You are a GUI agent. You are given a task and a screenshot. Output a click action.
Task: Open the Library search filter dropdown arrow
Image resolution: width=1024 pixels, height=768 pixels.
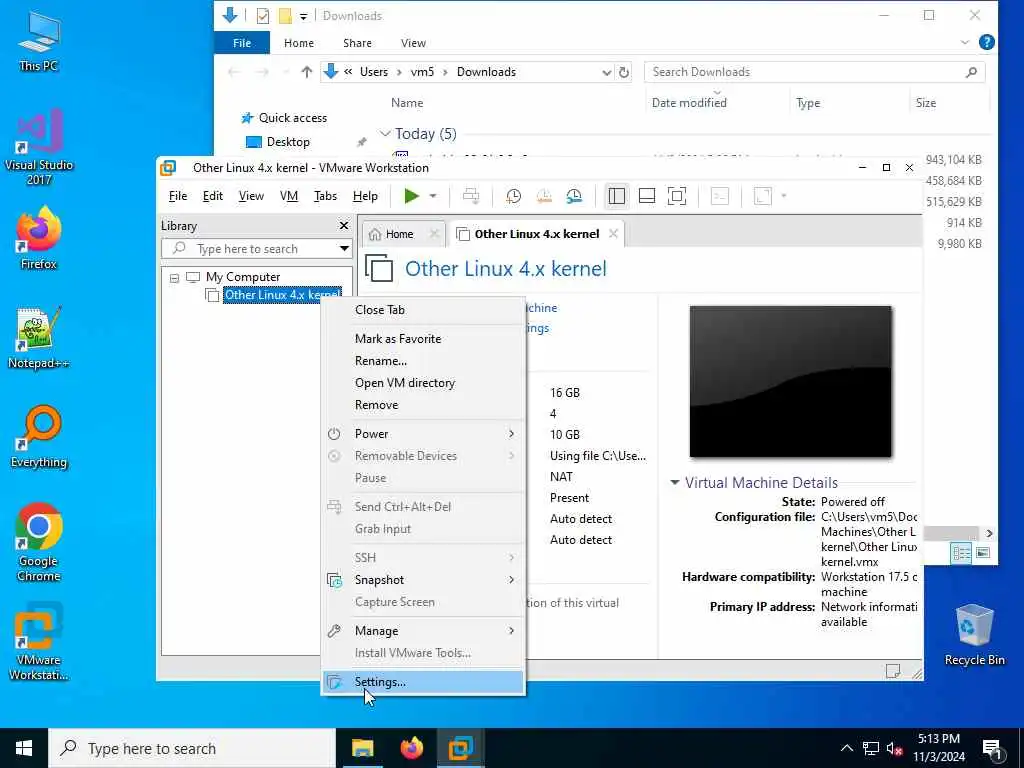point(344,249)
